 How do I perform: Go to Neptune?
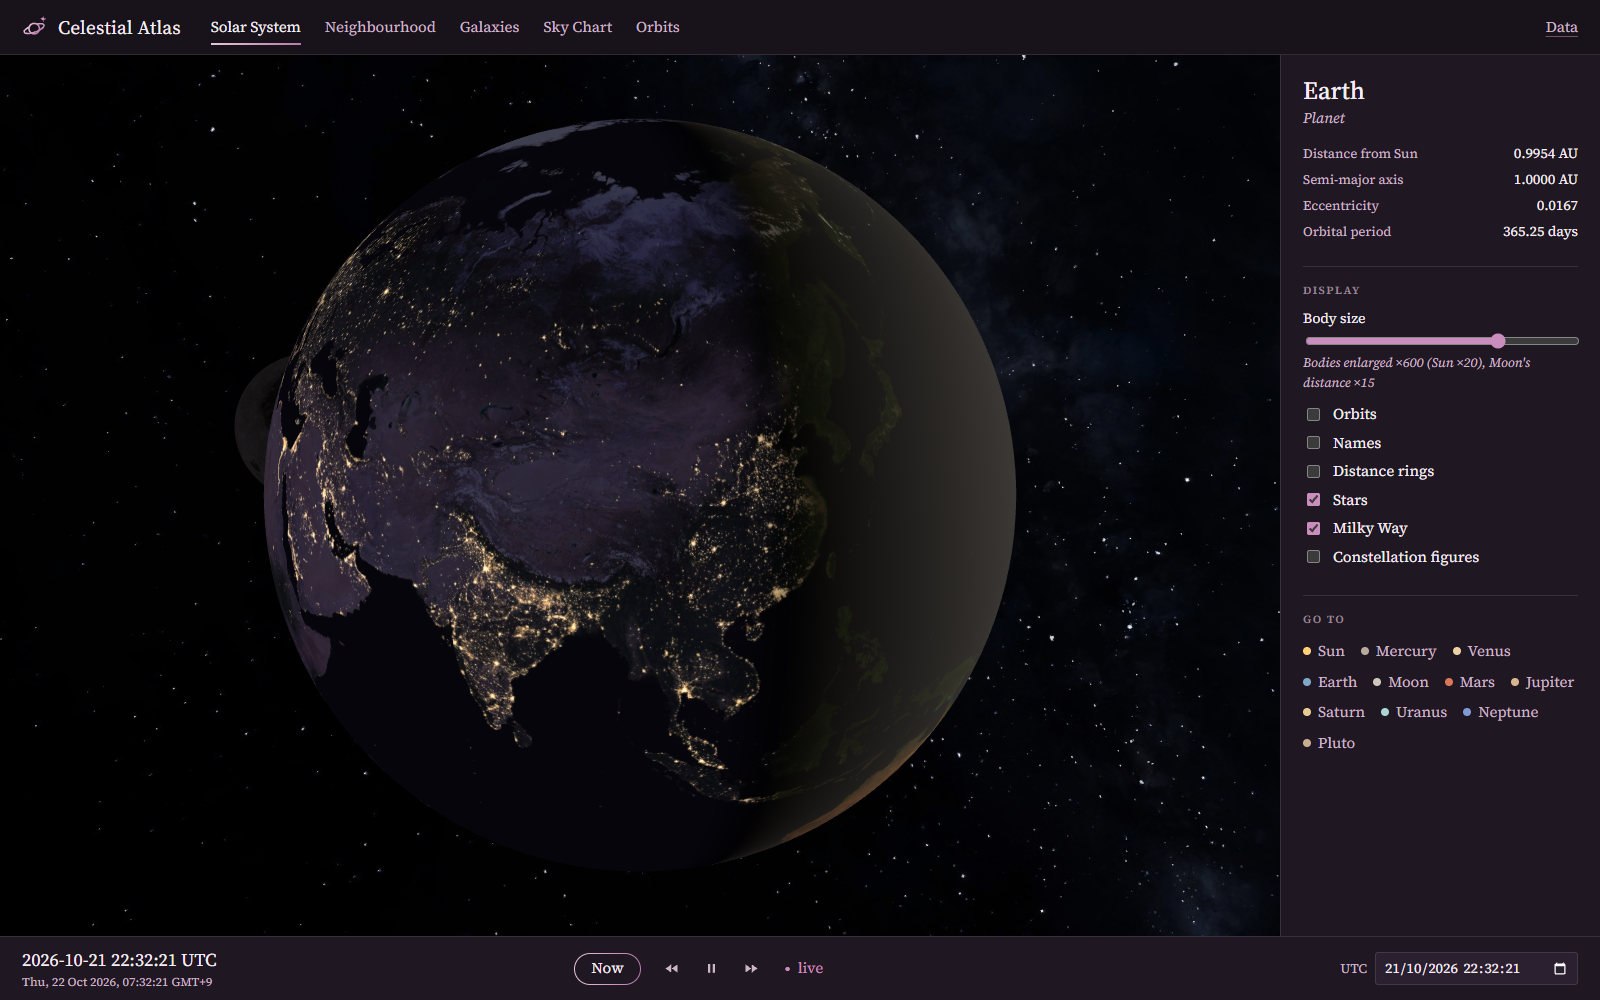[x=1500, y=712]
